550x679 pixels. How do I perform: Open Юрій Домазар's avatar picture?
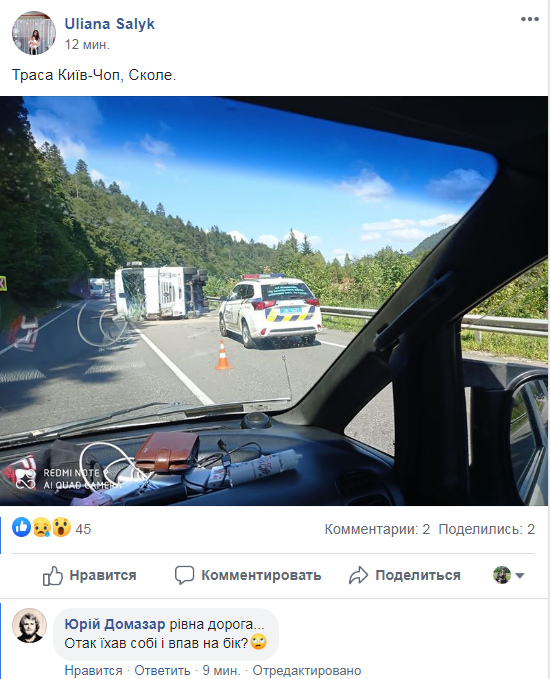tap(29, 625)
